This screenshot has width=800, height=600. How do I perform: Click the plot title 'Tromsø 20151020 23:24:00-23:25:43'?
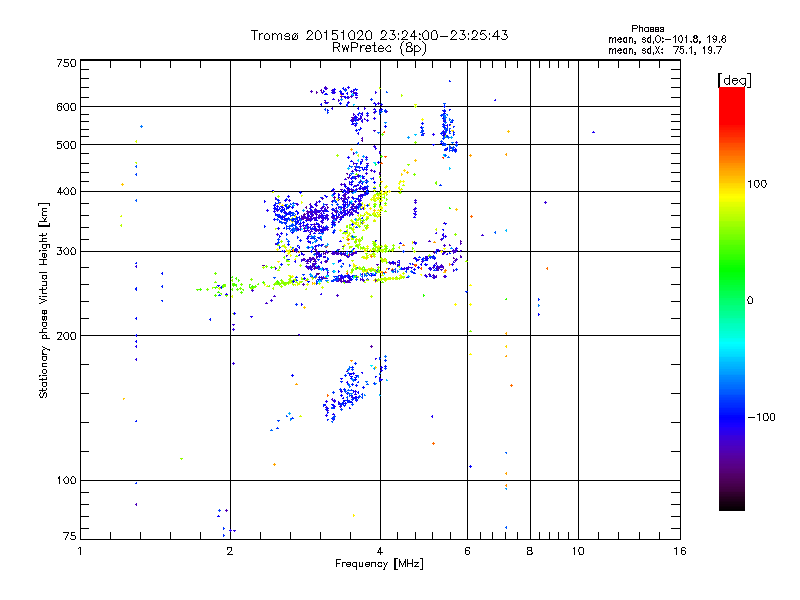coord(379,35)
